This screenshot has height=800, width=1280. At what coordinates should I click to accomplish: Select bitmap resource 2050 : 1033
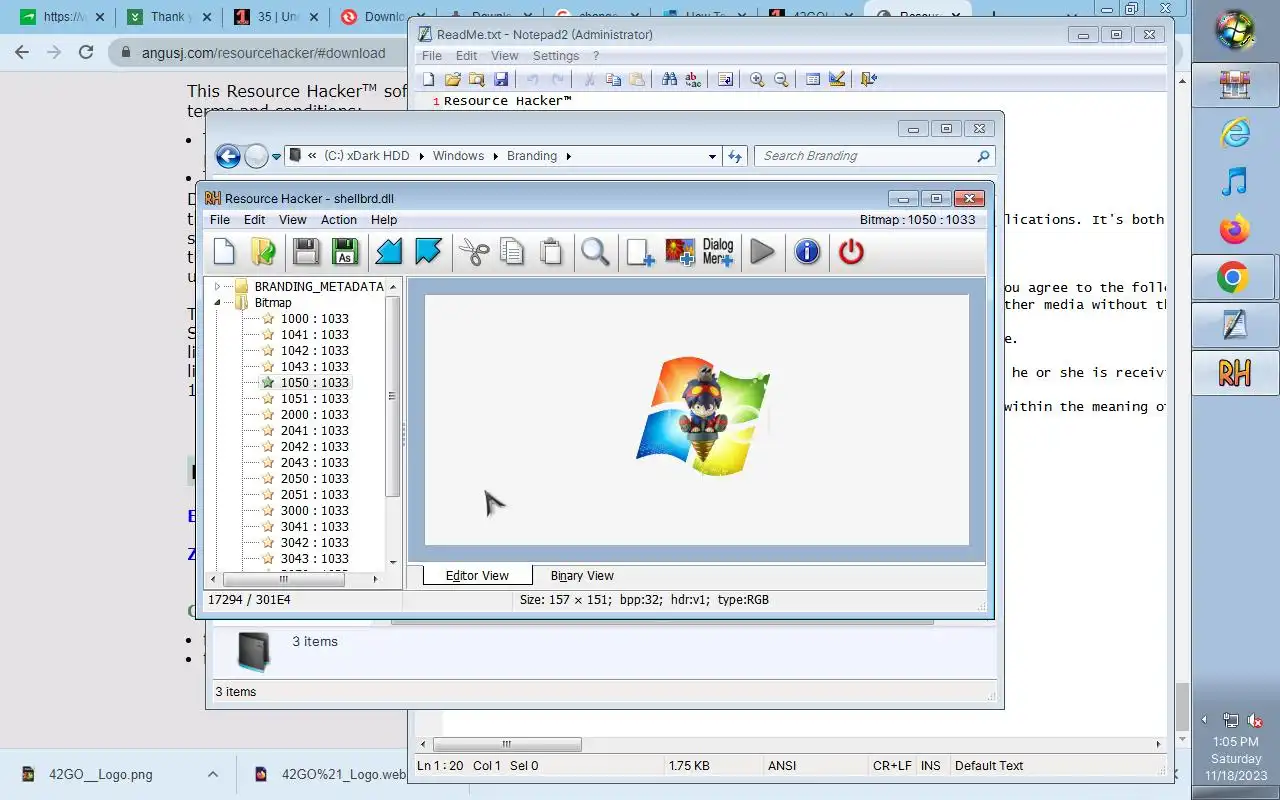(314, 479)
